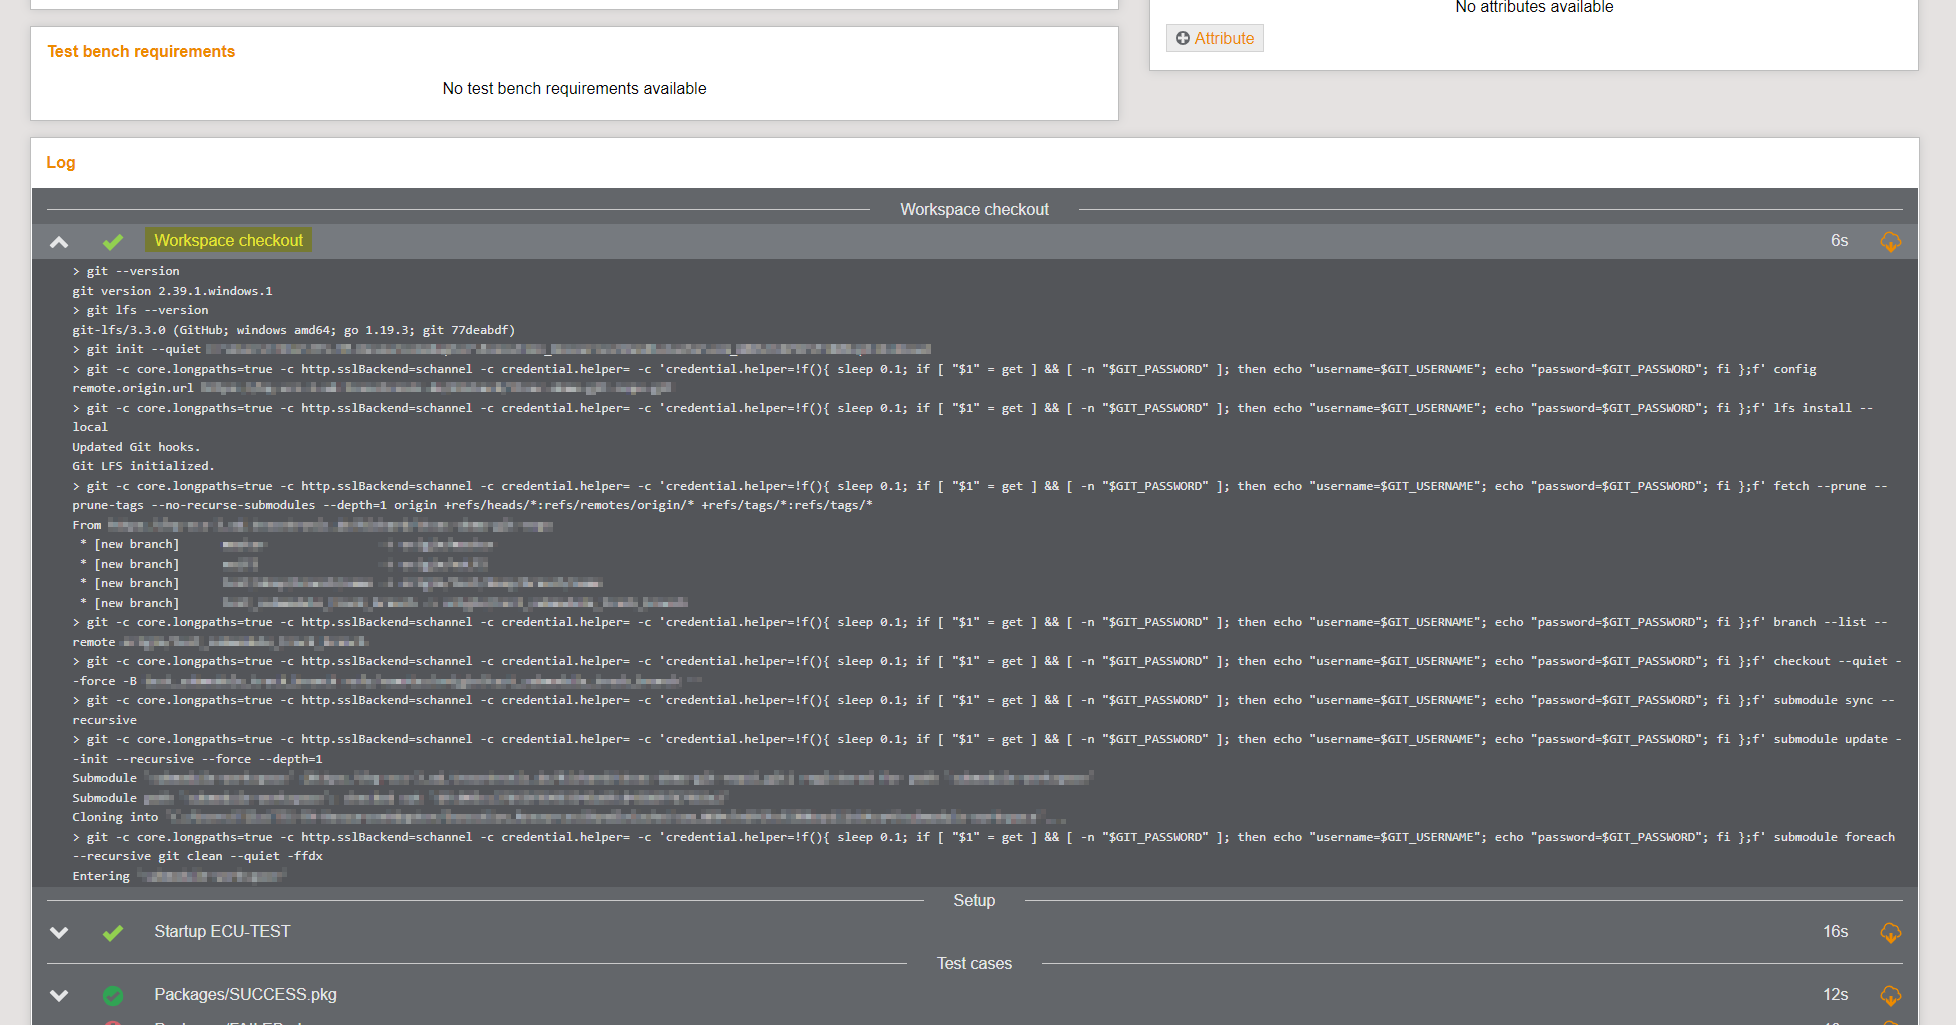Expand the Startup ECU-TEST step

click(x=59, y=932)
